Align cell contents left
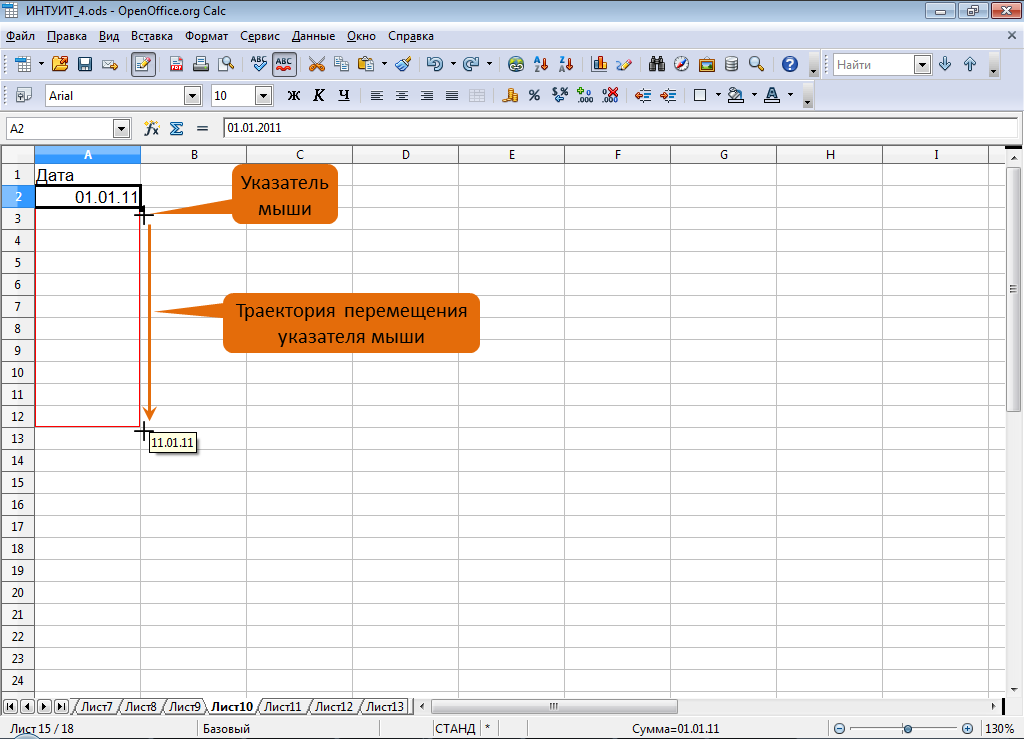 tap(377, 95)
